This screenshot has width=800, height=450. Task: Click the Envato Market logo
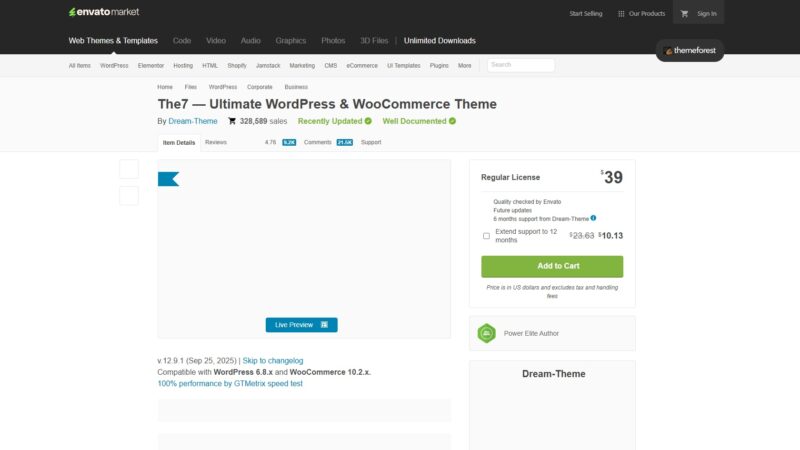[x=103, y=13]
